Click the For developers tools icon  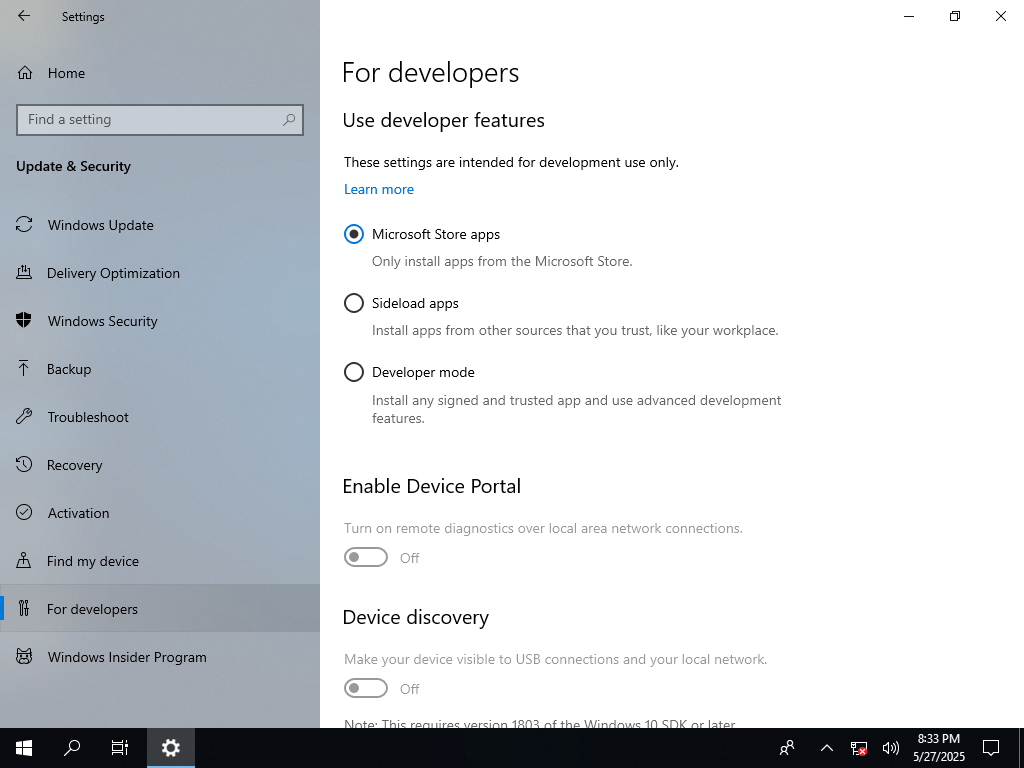click(x=24, y=609)
